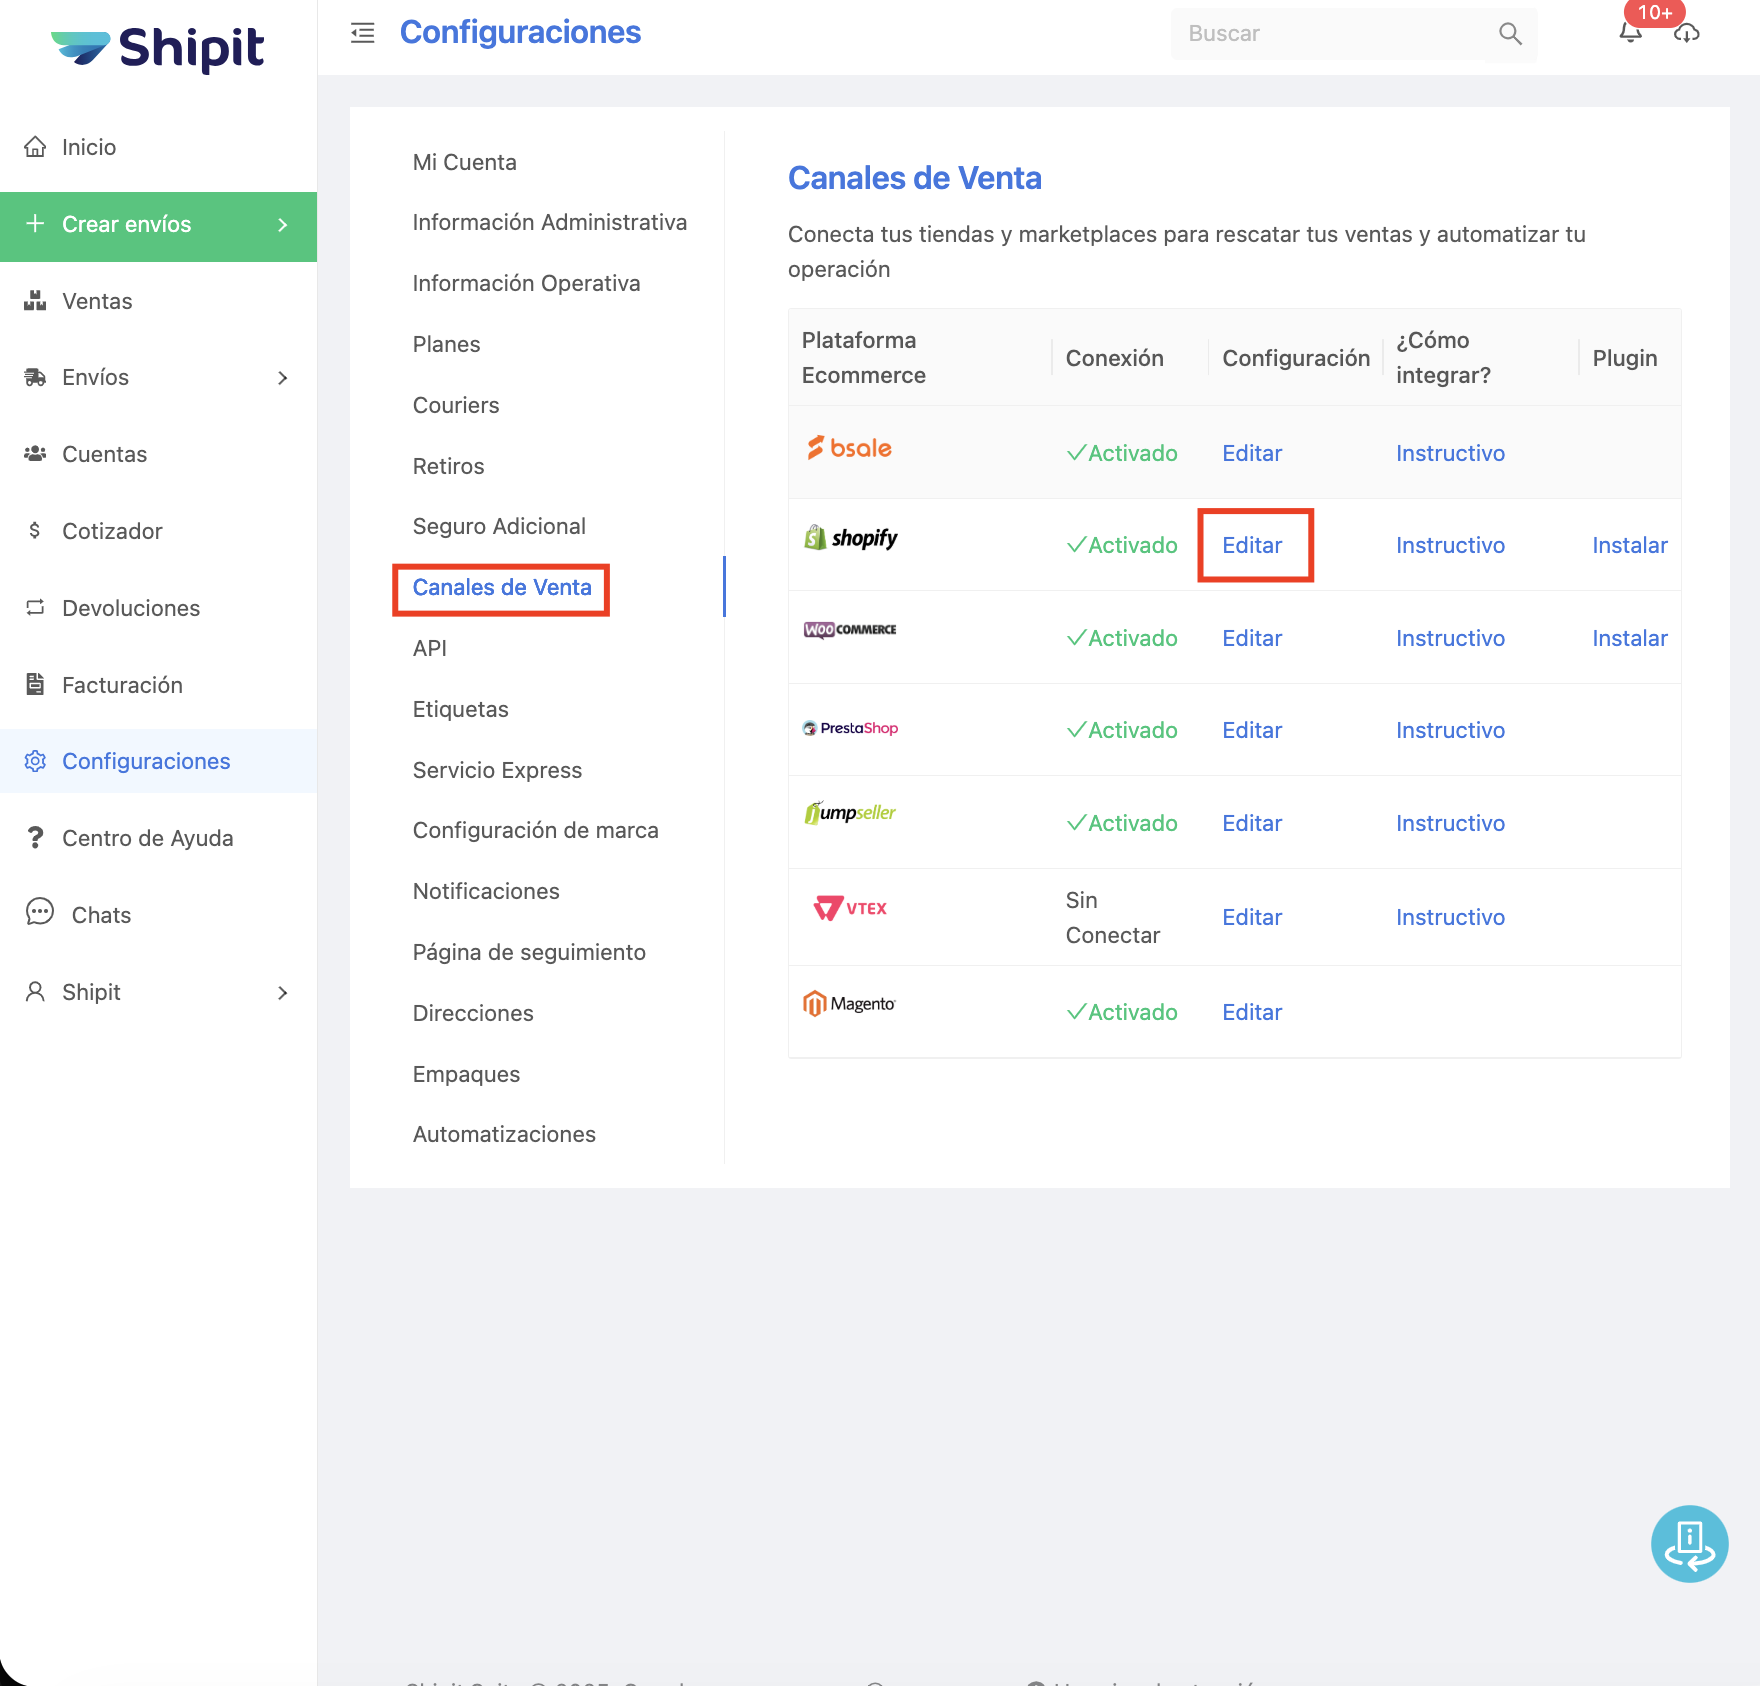Select Canales de Venta settings tab
Image resolution: width=1760 pixels, height=1686 pixels.
tap(502, 588)
